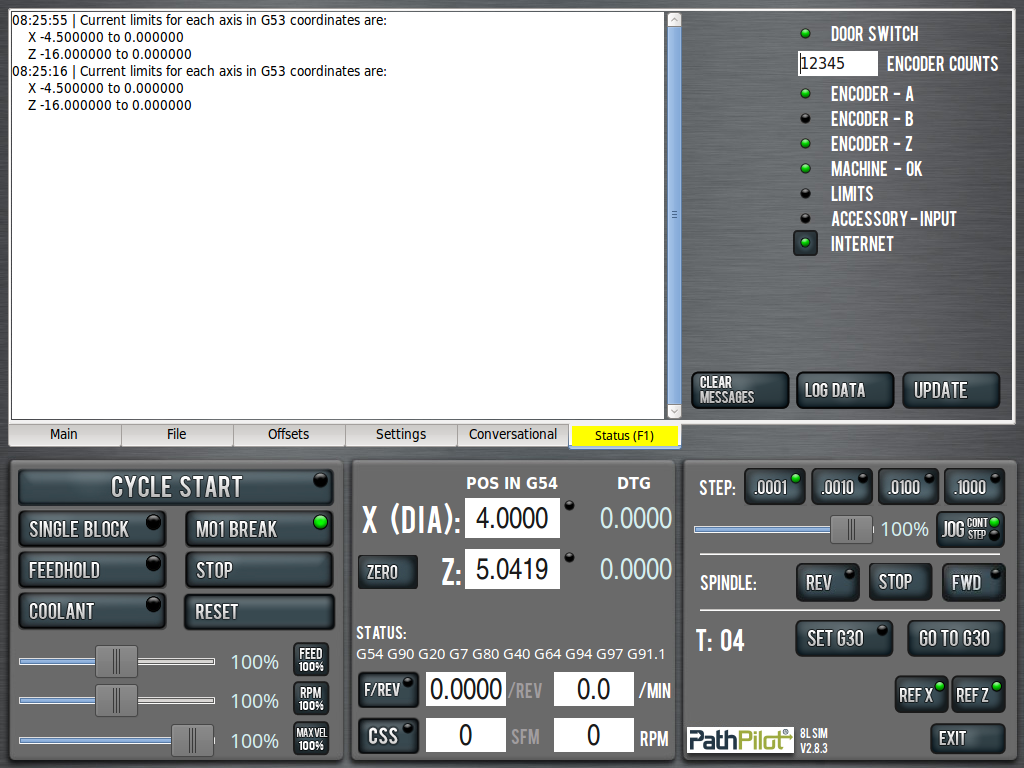Toggle Single Block mode
Screen dimensions: 1024x768
(x=92, y=529)
